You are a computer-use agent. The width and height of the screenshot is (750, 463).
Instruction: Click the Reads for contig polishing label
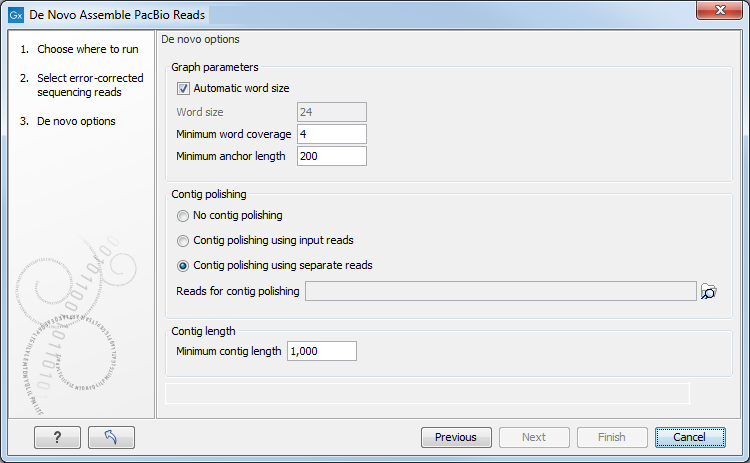click(x=238, y=291)
